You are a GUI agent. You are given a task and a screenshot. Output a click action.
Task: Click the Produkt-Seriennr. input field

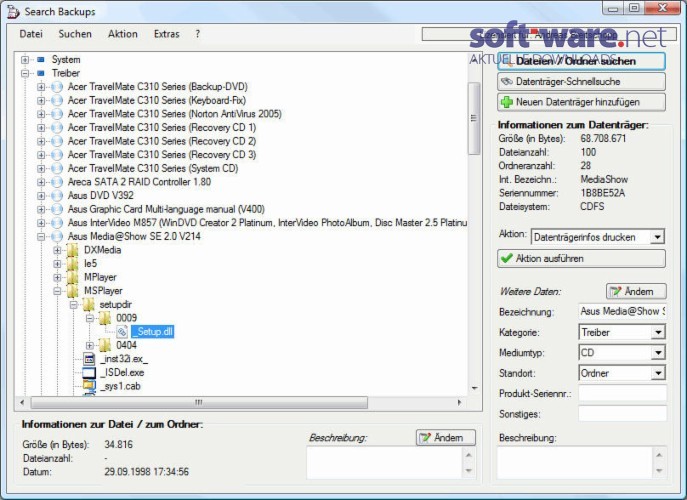(x=622, y=394)
